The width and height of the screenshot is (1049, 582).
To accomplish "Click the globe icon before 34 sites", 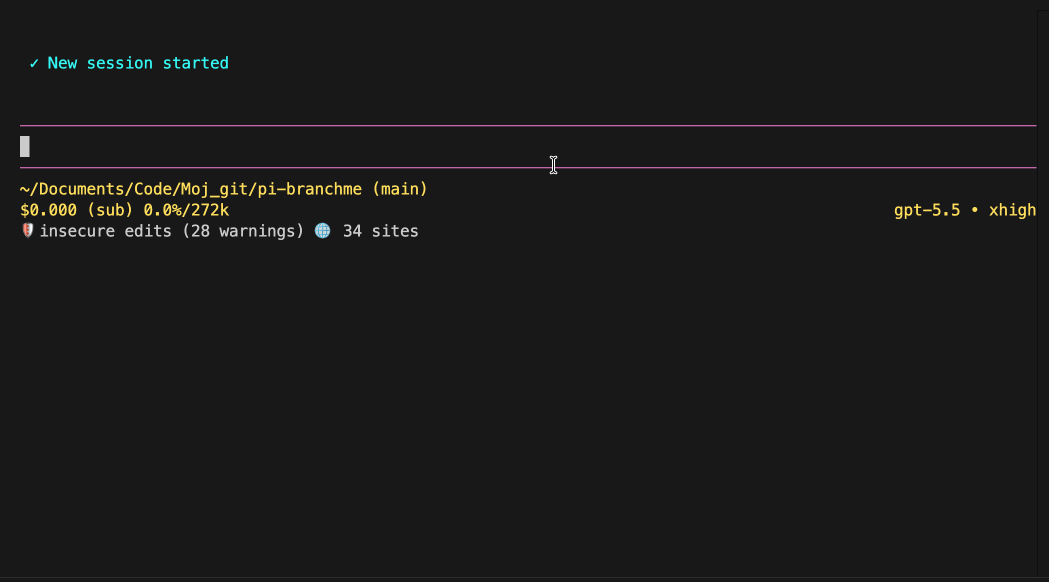I will click(322, 231).
